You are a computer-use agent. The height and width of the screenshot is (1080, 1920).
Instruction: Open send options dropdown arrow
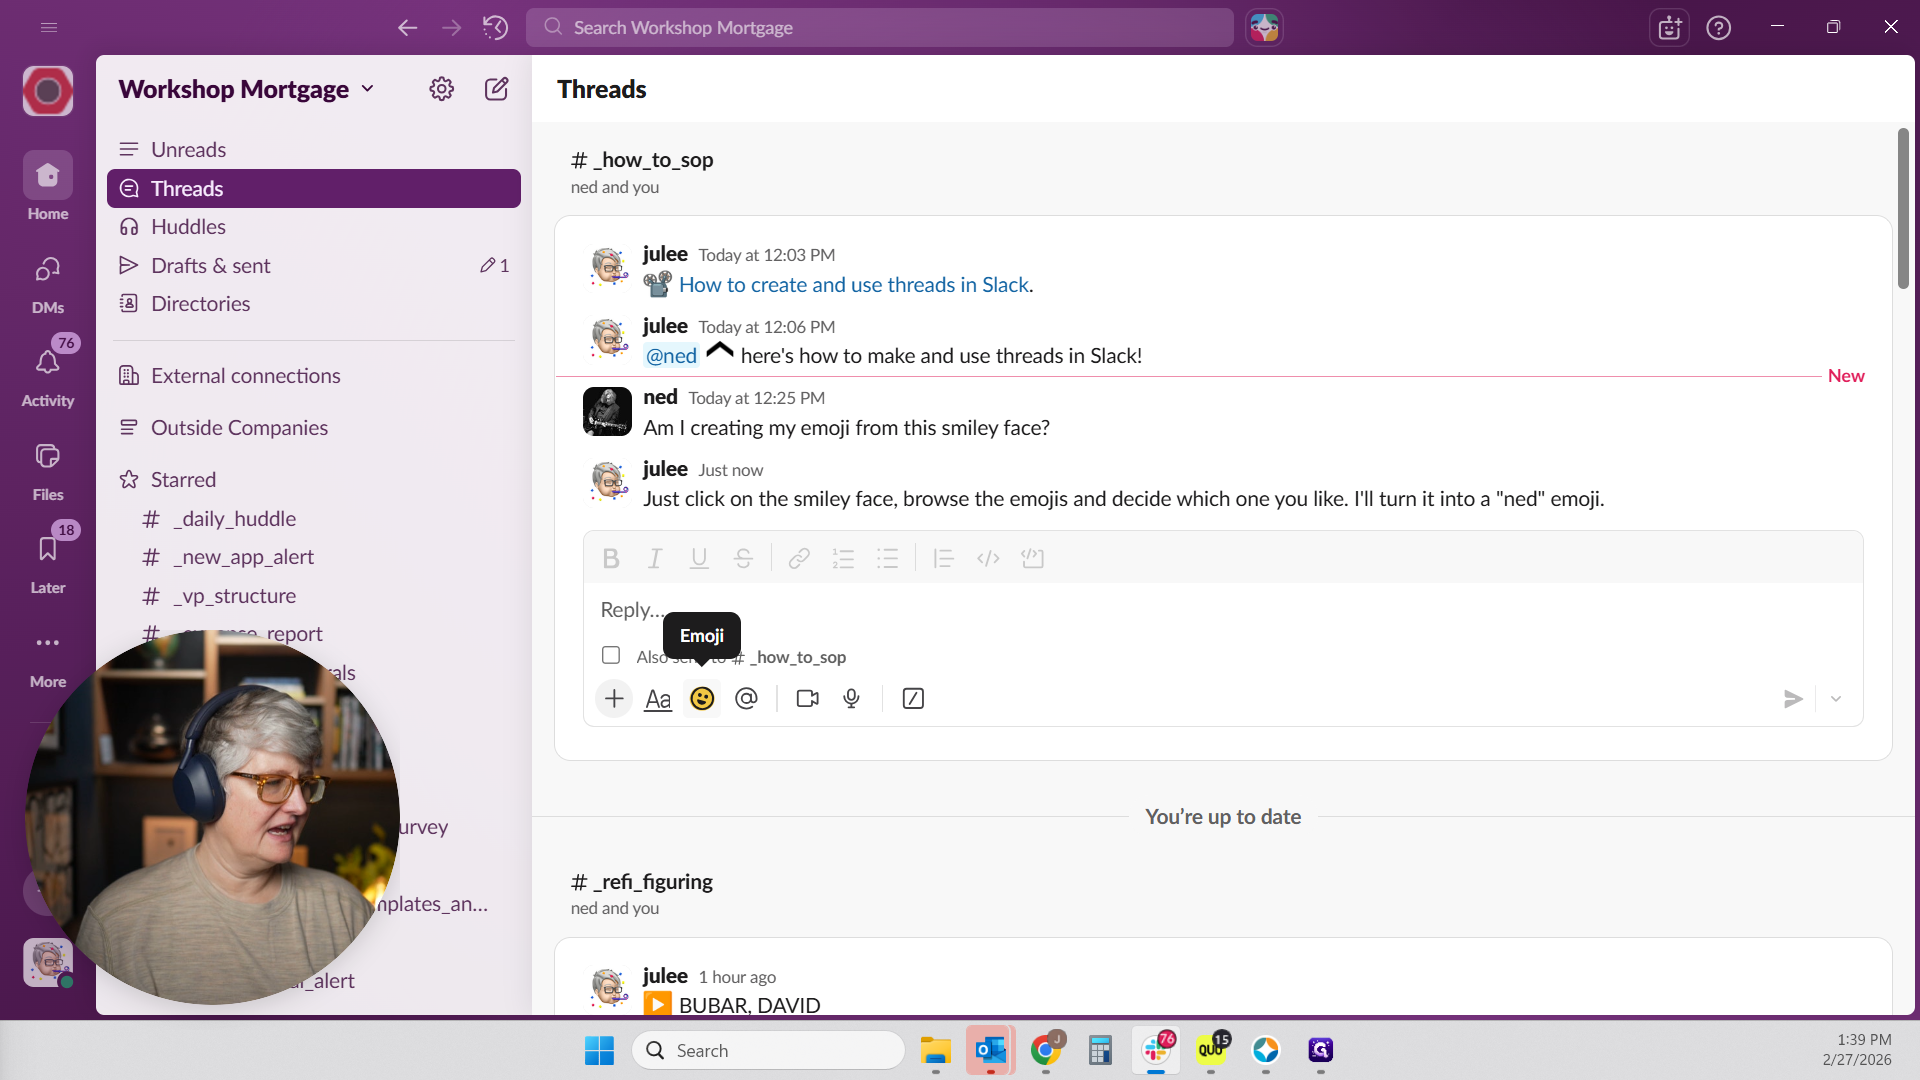click(x=1836, y=699)
